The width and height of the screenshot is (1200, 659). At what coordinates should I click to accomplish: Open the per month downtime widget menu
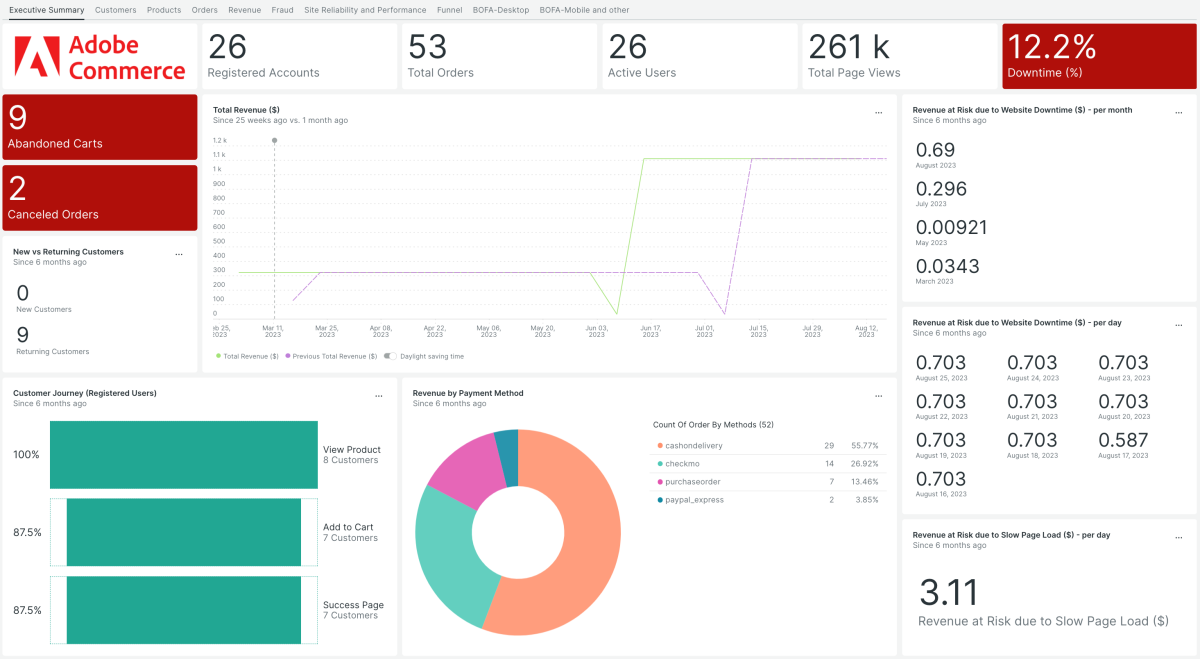coord(1177,114)
